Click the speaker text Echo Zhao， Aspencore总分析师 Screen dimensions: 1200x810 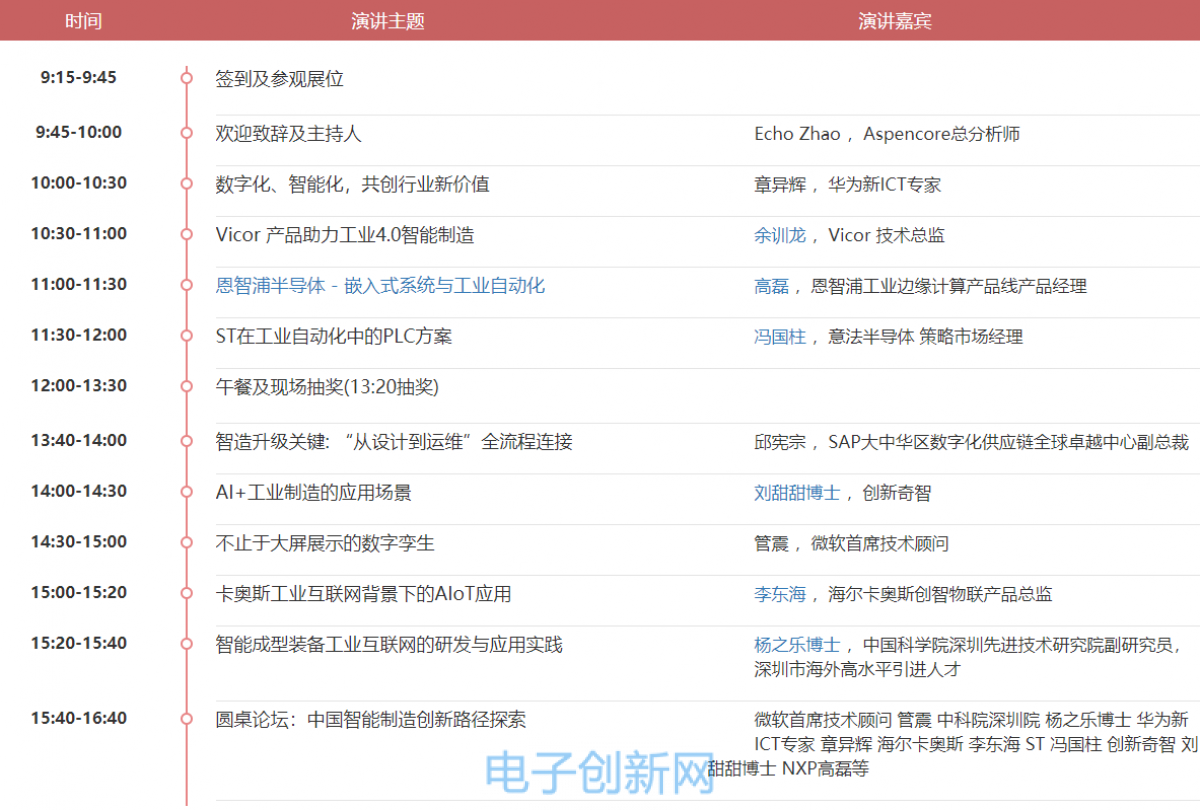click(887, 134)
